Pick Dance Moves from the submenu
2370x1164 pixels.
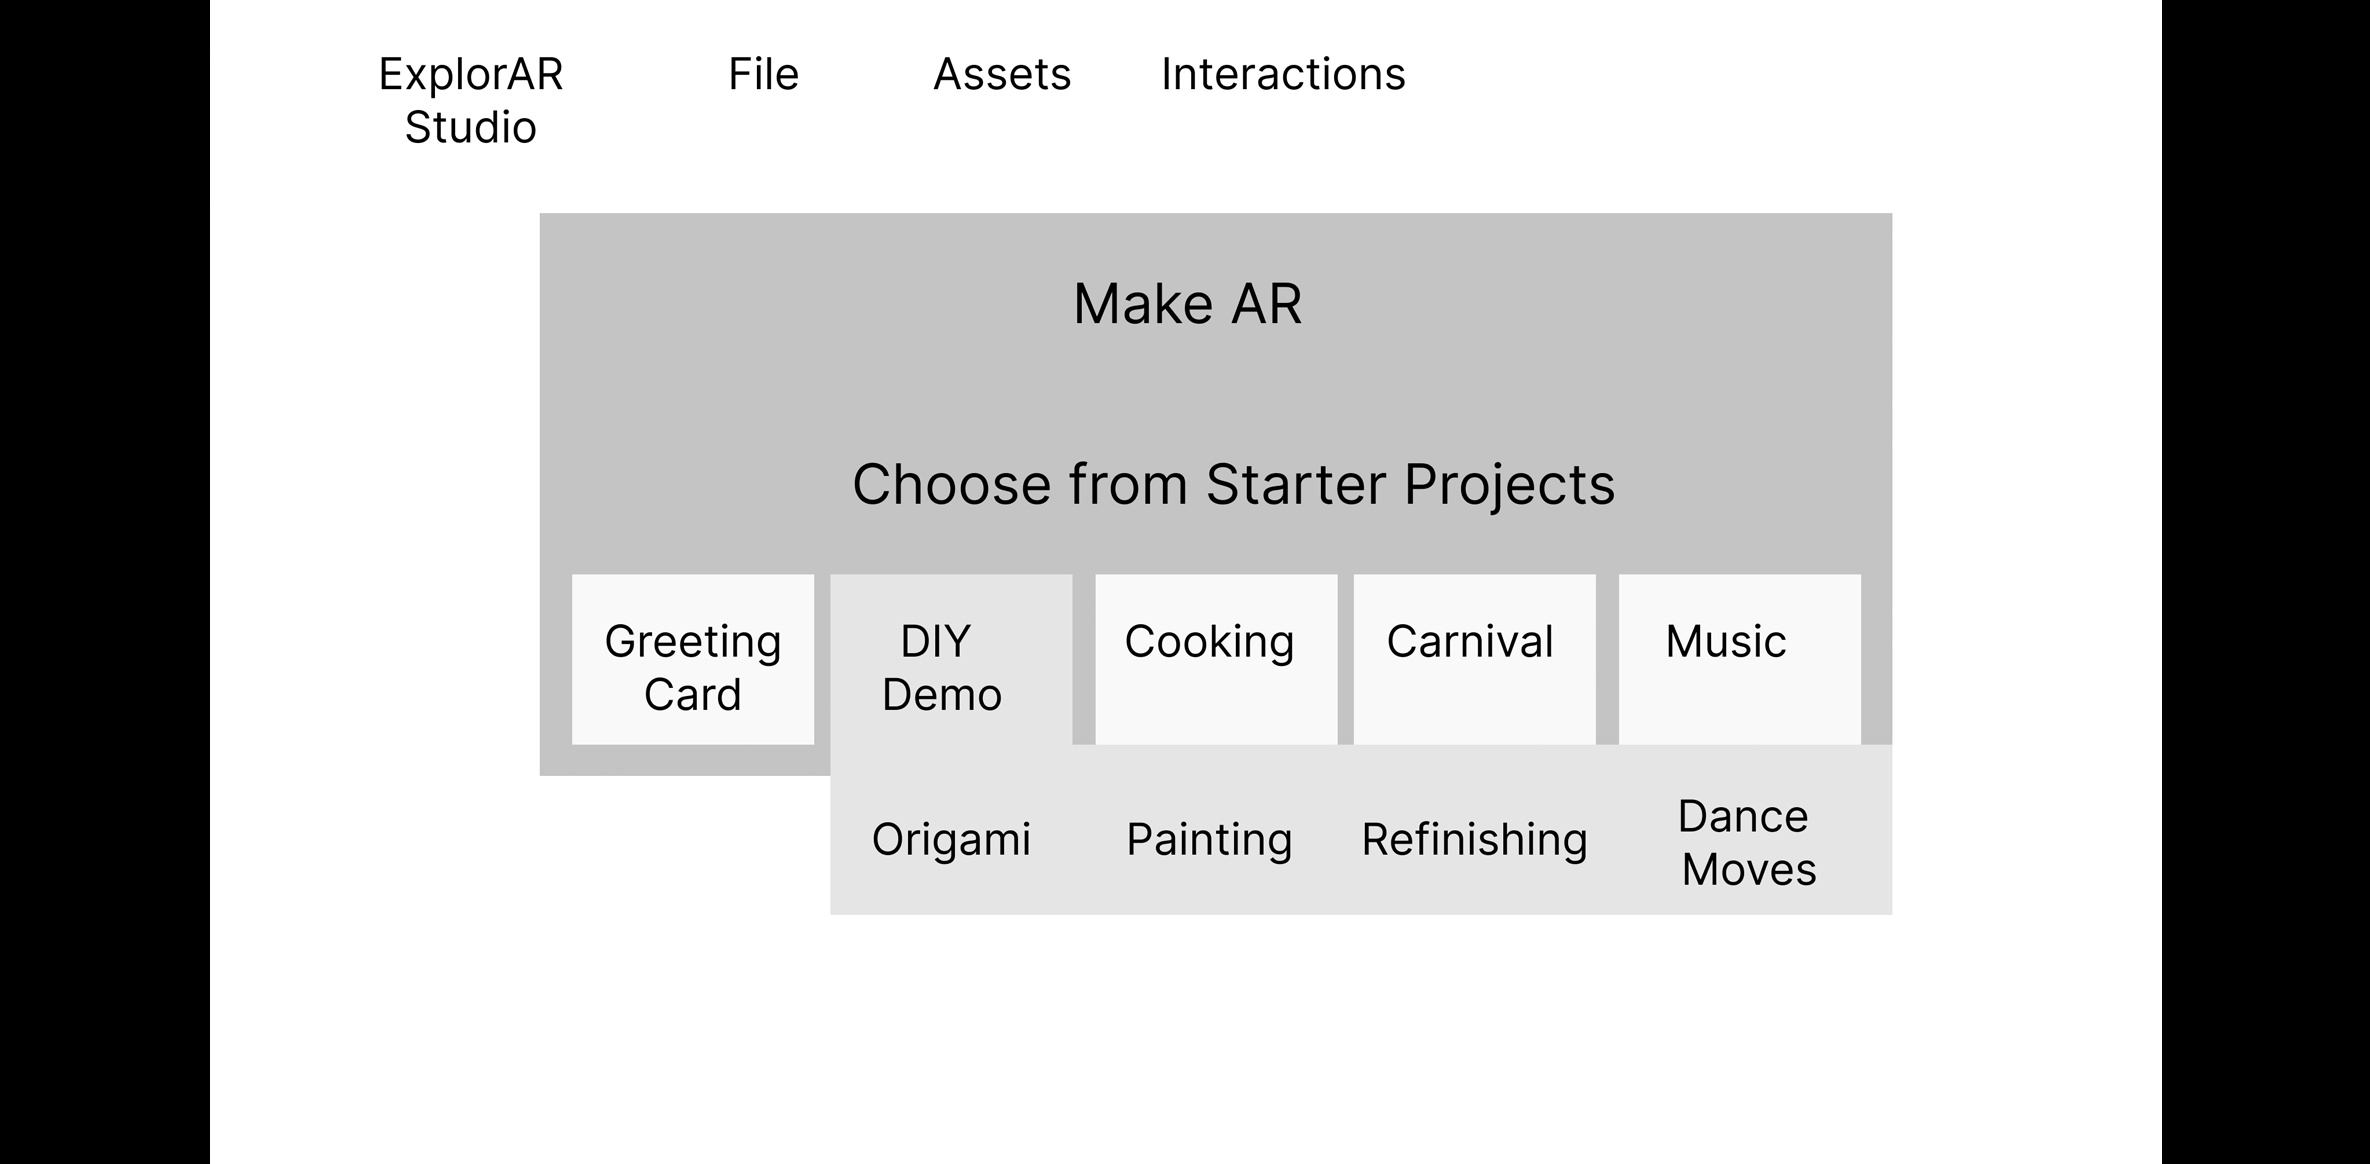(x=1746, y=842)
